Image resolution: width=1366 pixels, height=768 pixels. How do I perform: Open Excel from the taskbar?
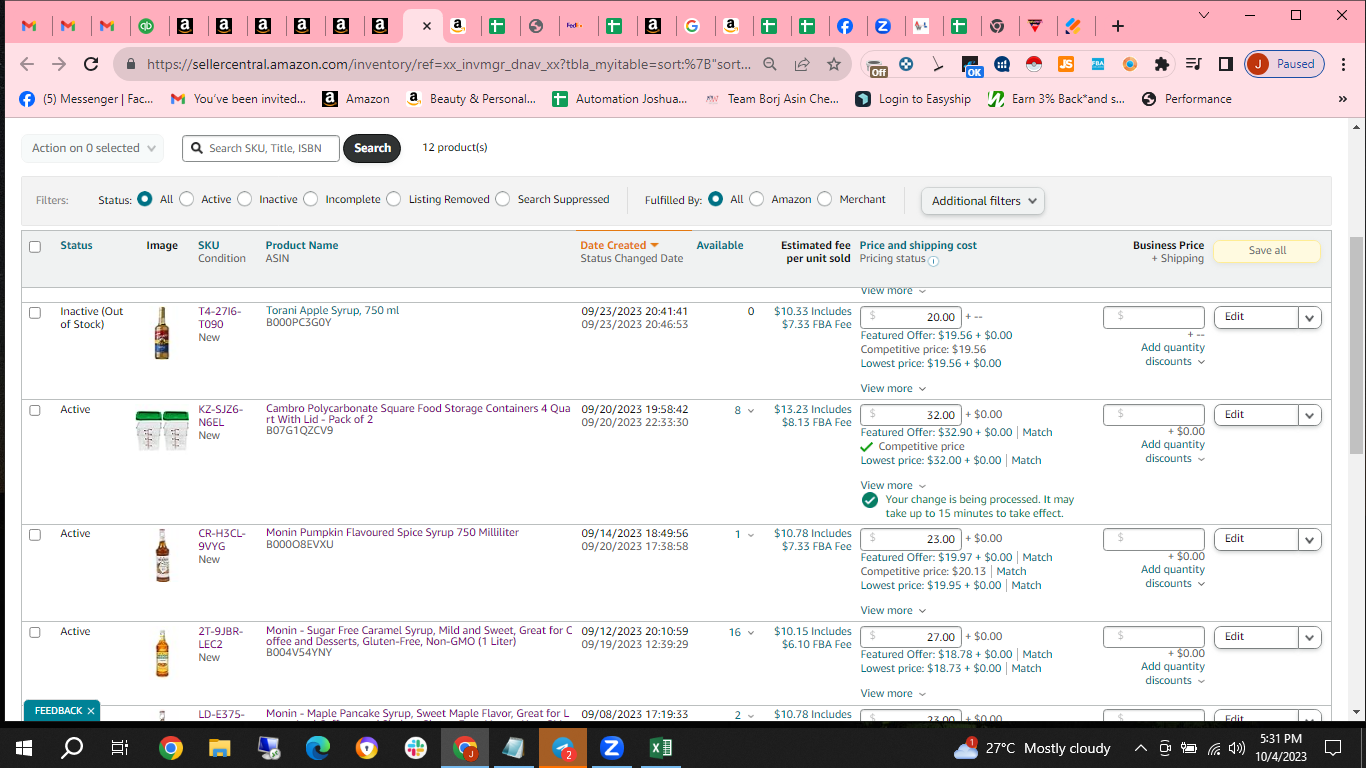click(x=661, y=748)
